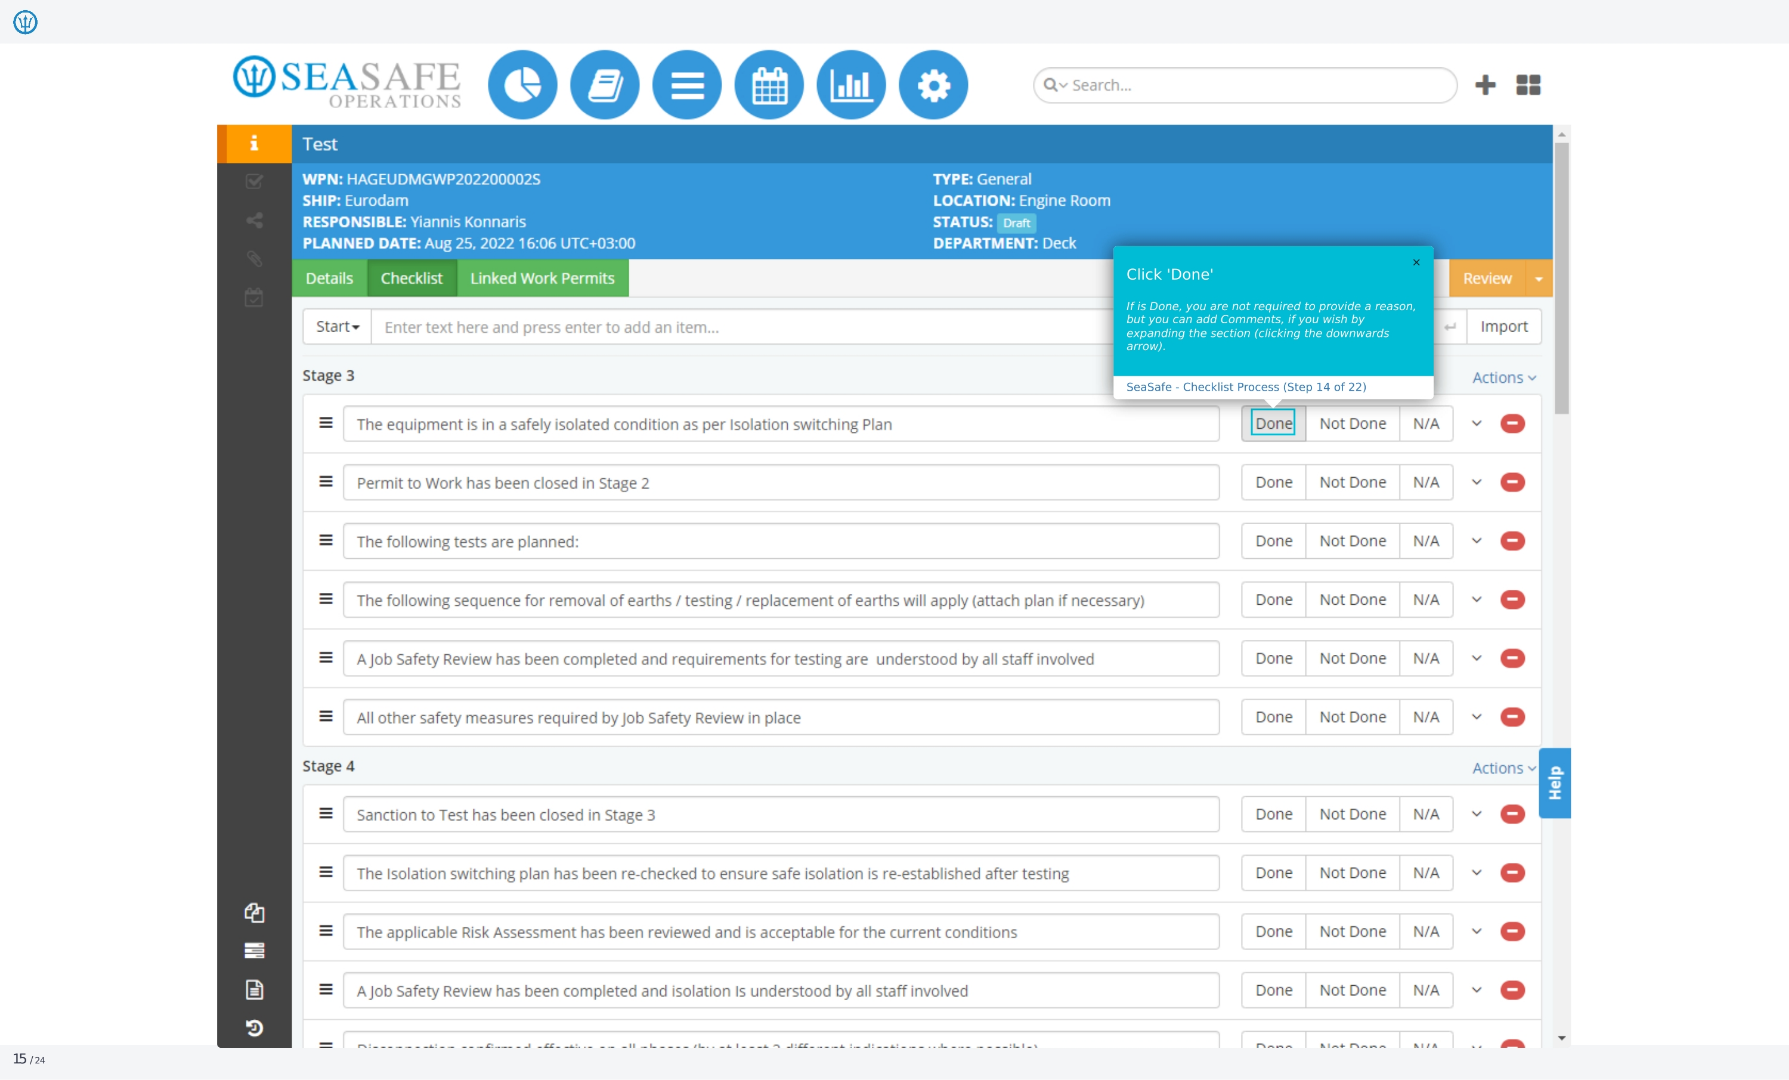Click the document page sidebar icon
Image resolution: width=1789 pixels, height=1080 pixels.
pos(254,990)
